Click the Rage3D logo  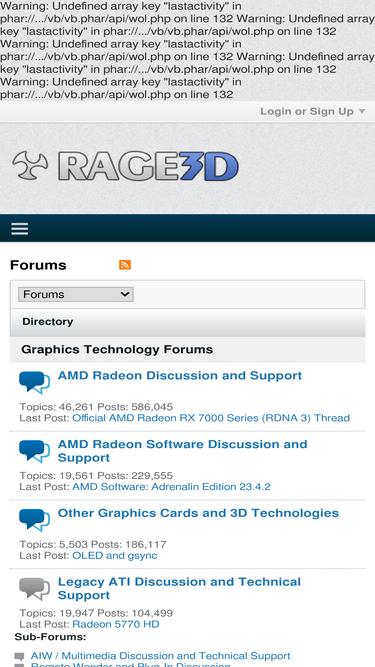pos(125,166)
